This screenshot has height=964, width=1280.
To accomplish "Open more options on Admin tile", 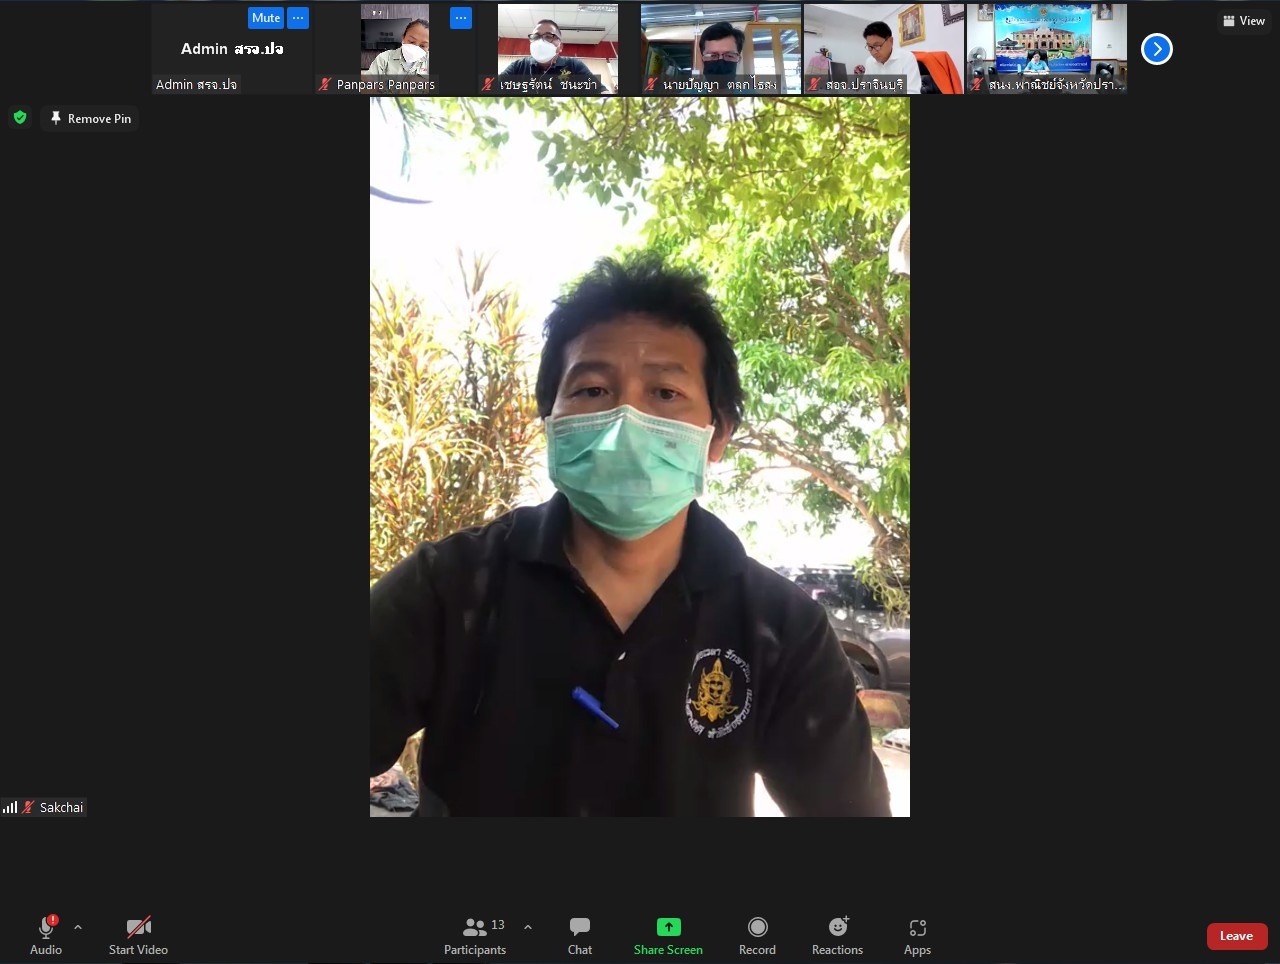I will coord(298,18).
